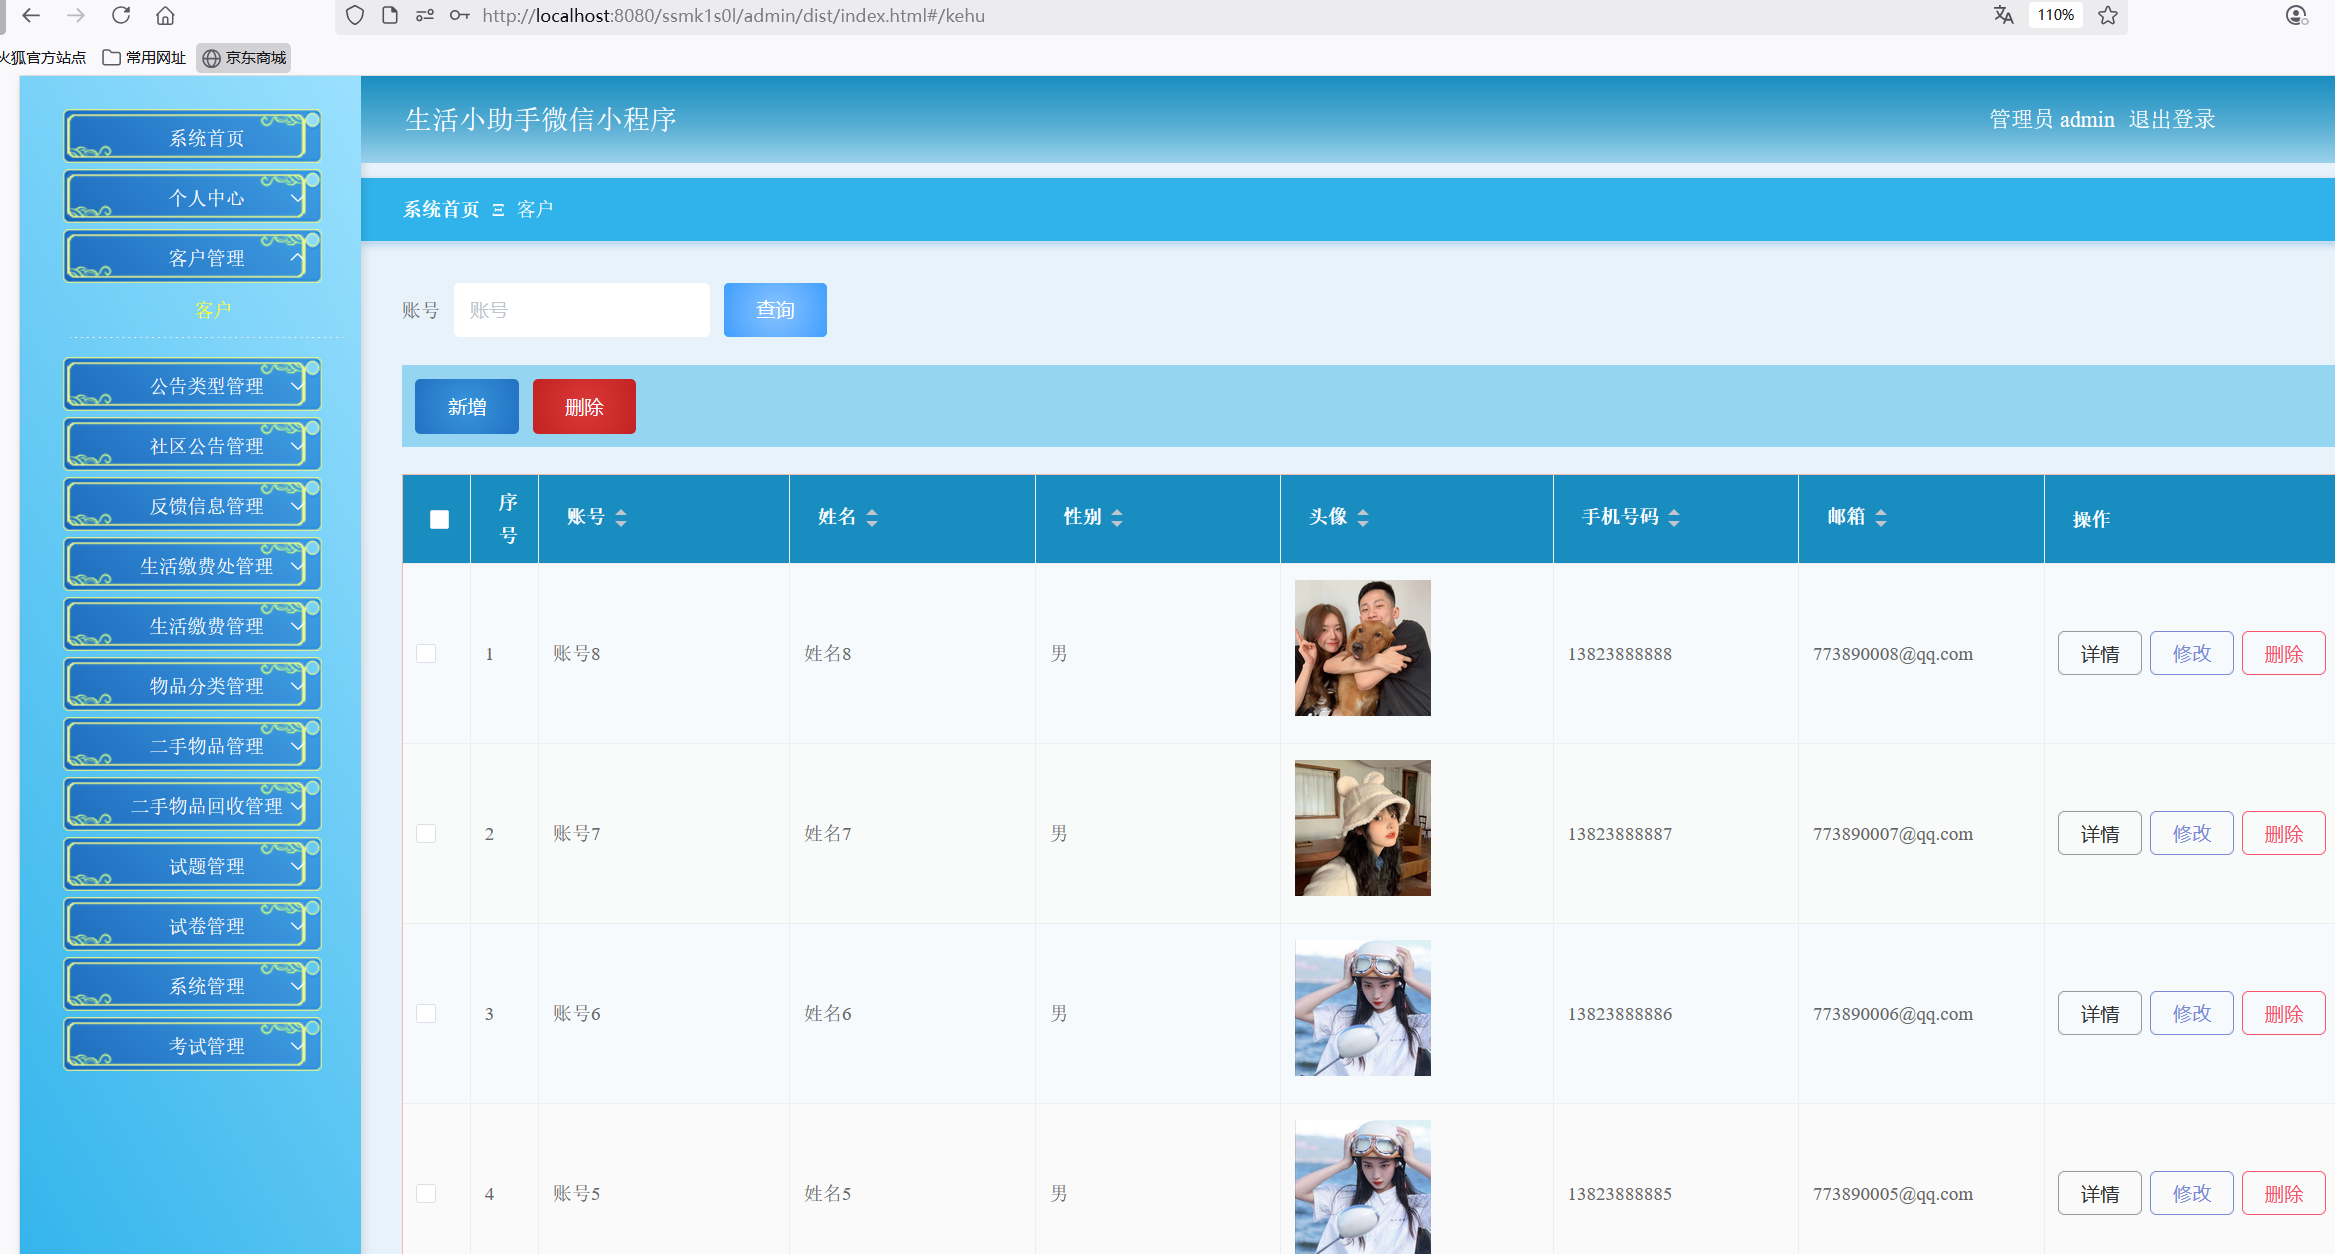The image size is (2335, 1254).
Task: Click the browser home icon
Action: pos(166,15)
